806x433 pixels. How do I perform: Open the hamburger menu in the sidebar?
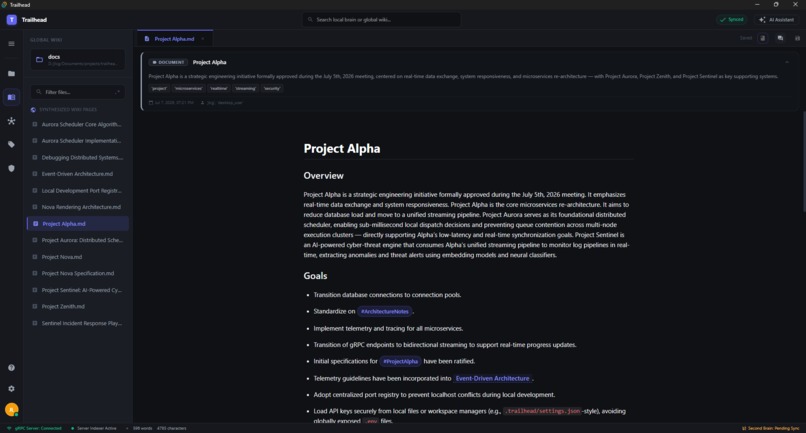[11, 44]
